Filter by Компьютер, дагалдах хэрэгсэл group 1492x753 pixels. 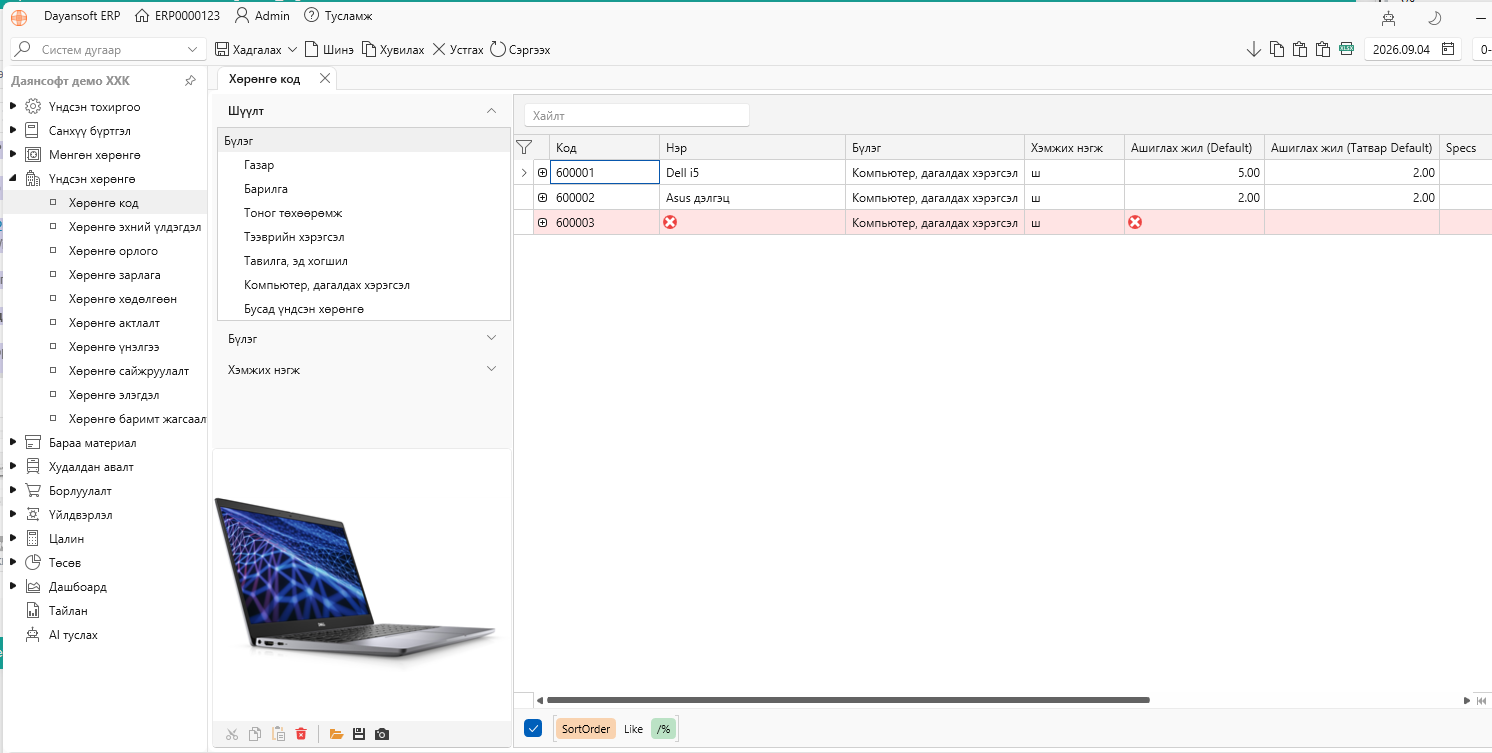[326, 285]
